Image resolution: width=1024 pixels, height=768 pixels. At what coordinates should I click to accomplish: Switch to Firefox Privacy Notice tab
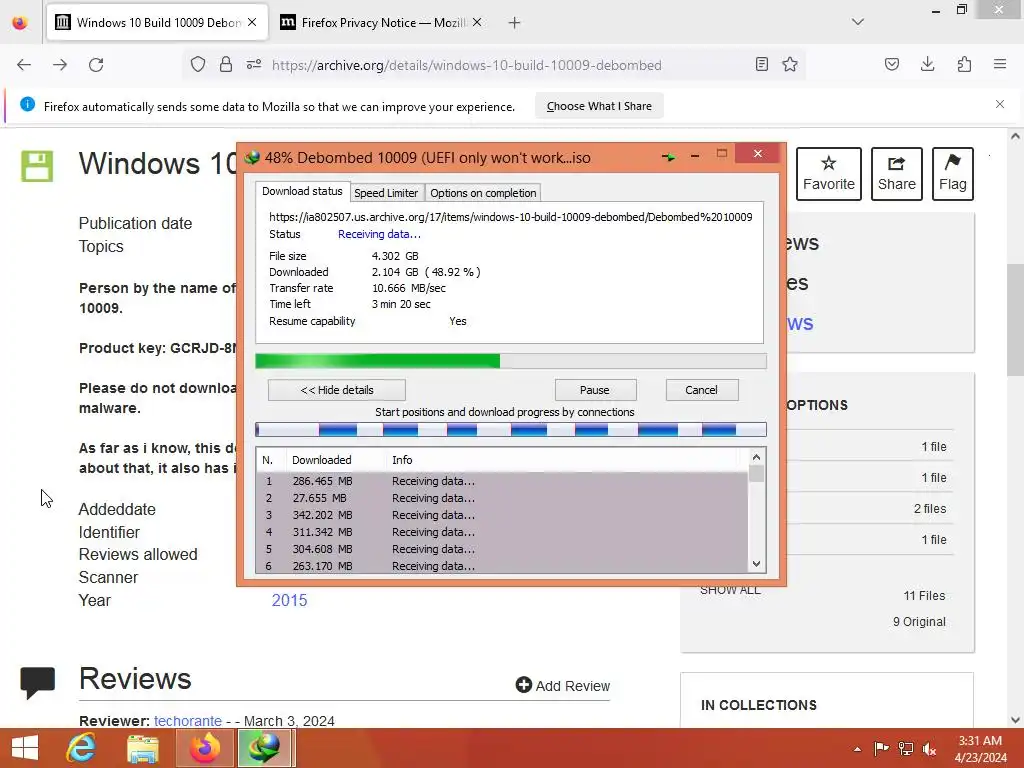pyautogui.click(x=382, y=22)
